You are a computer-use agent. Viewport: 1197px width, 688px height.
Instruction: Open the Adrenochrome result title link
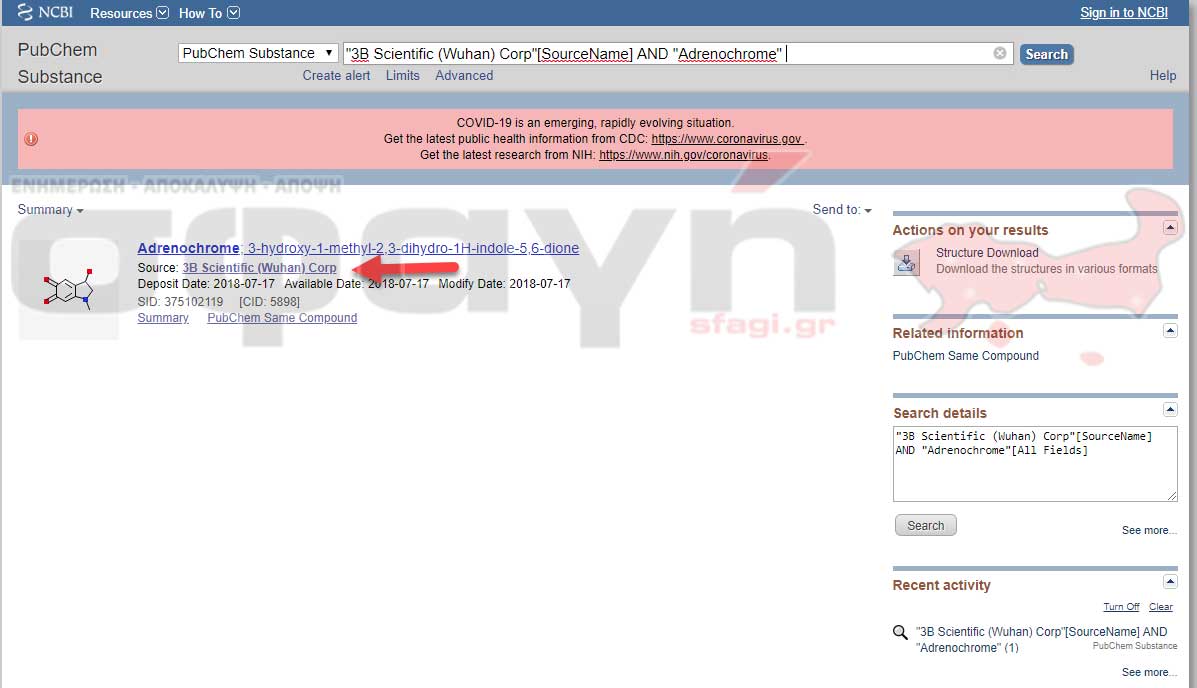pyautogui.click(x=358, y=248)
